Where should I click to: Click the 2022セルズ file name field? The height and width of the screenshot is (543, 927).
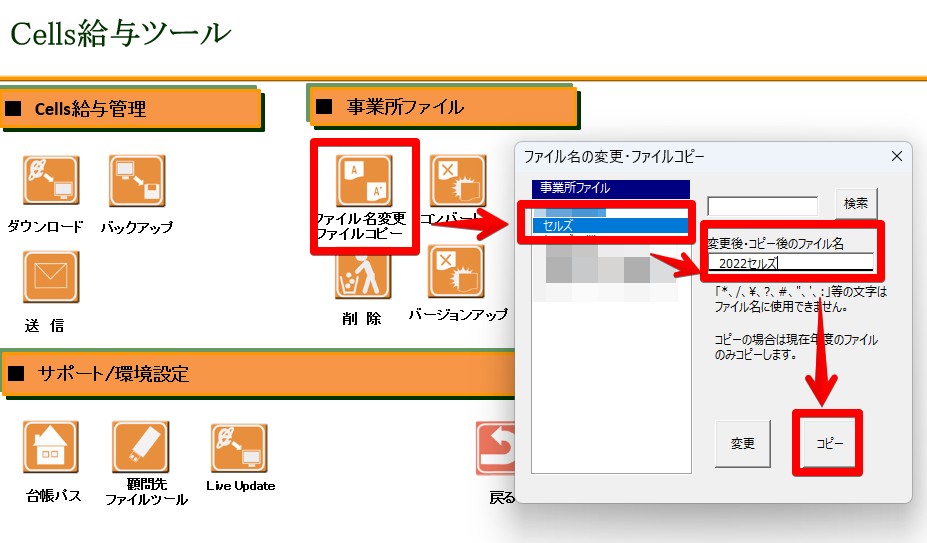pyautogui.click(x=790, y=264)
